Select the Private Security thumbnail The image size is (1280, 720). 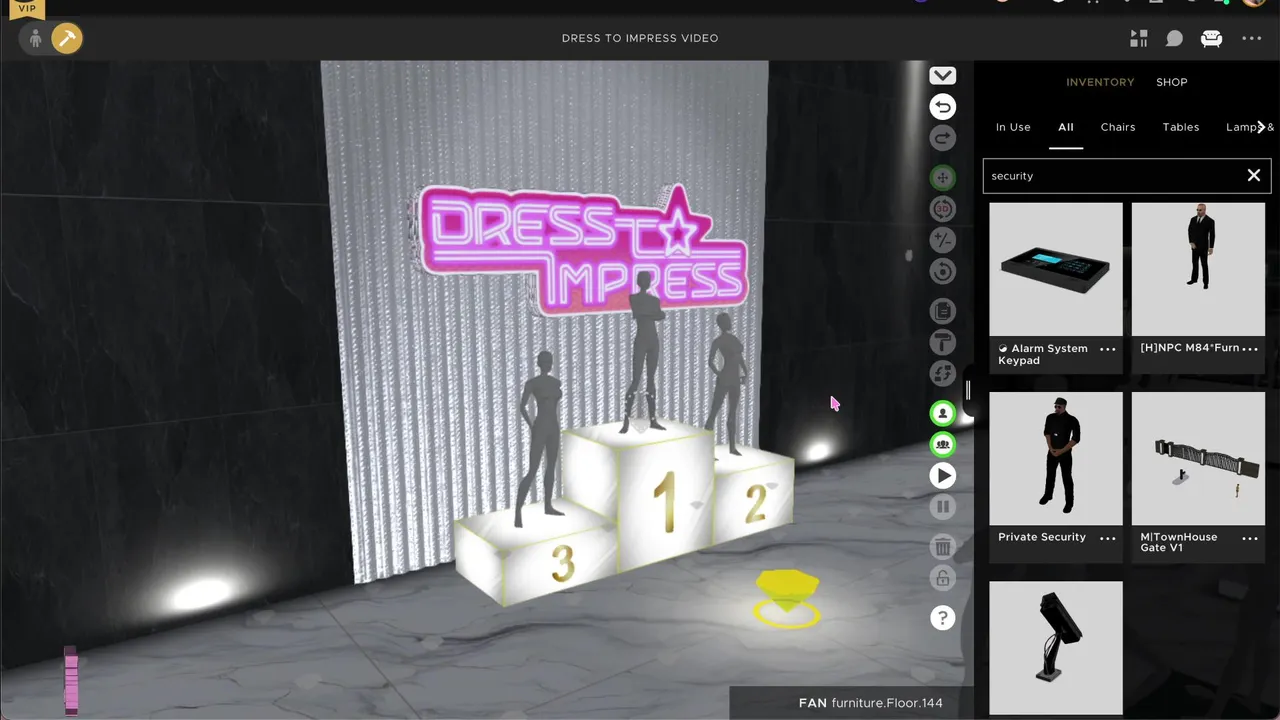[x=1056, y=458]
